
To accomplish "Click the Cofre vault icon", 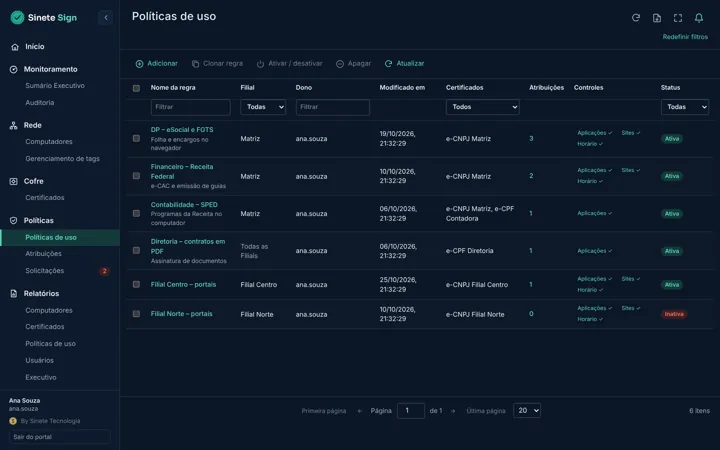I will (x=13, y=181).
